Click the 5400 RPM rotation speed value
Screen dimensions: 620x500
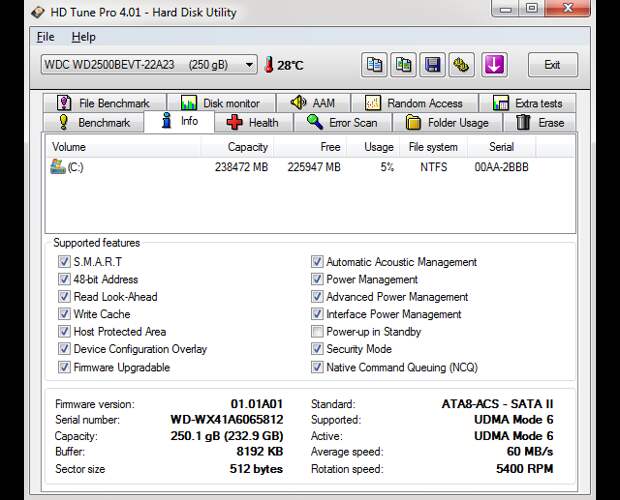[524, 469]
